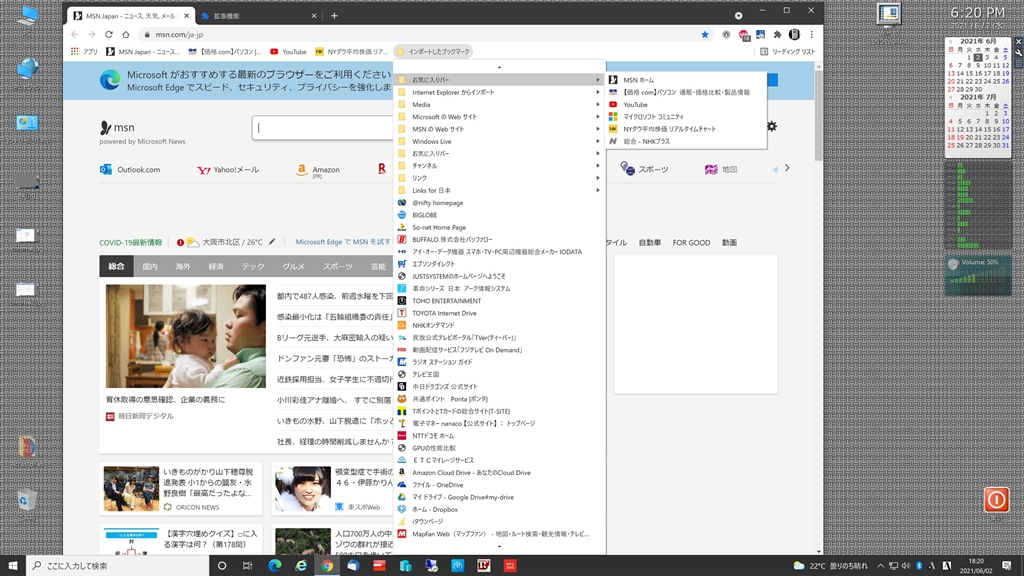
Task: Reload the MSN page
Action: [x=108, y=35]
